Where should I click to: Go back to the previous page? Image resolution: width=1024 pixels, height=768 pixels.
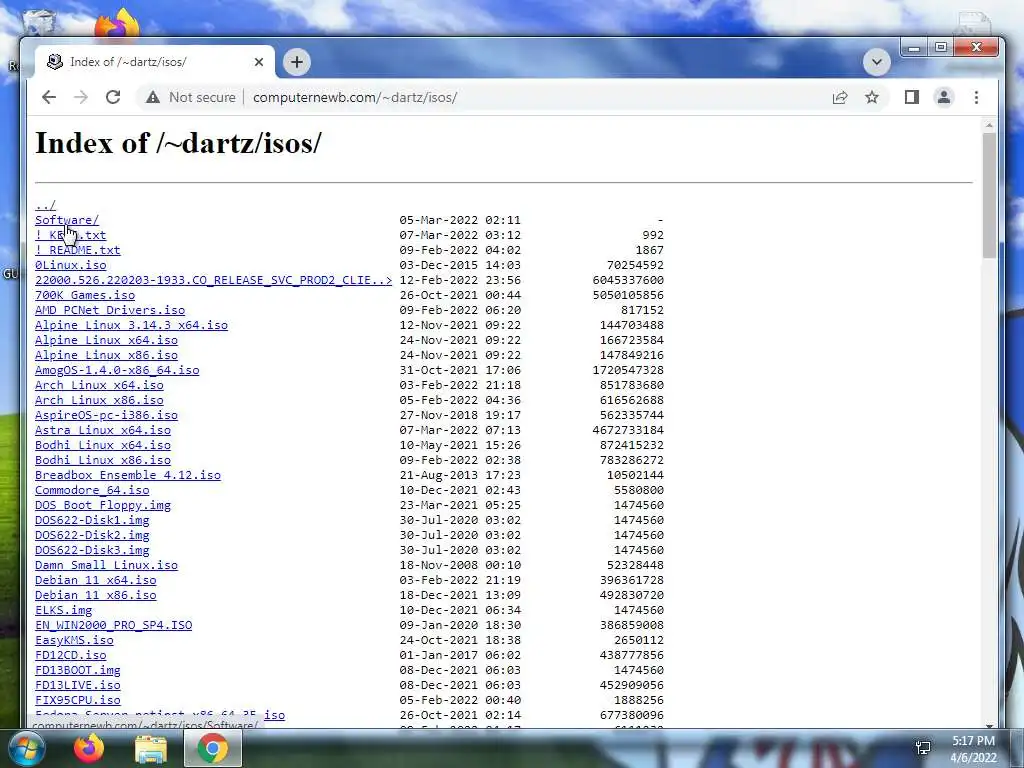49,97
